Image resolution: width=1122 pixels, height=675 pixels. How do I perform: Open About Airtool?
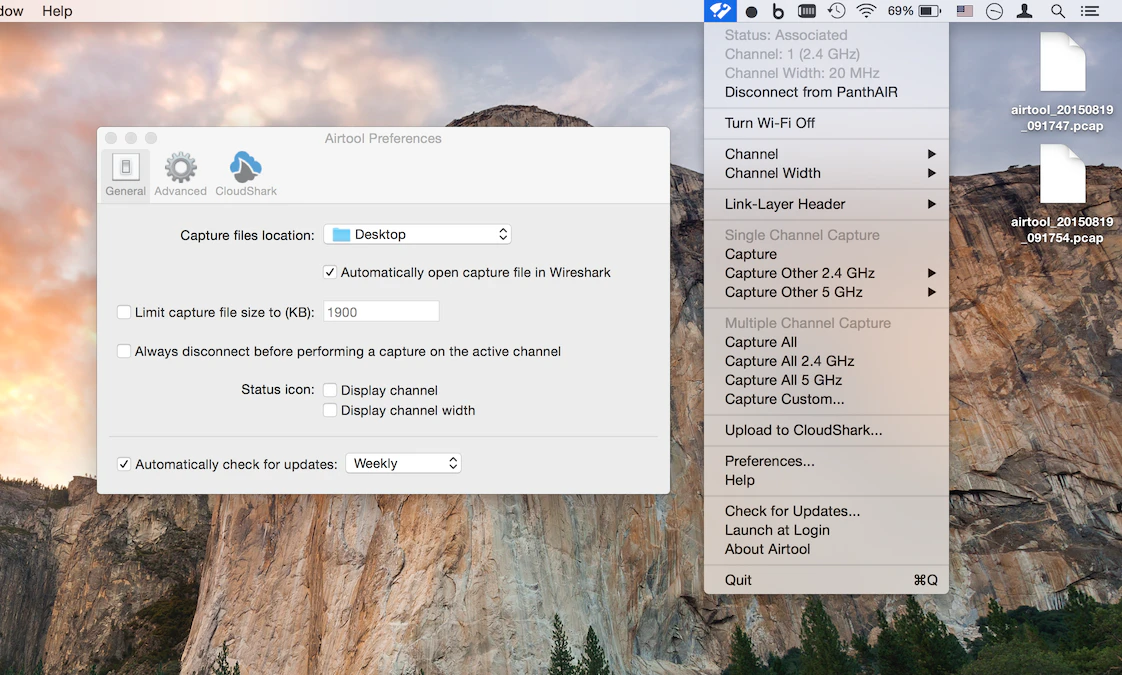826,549
